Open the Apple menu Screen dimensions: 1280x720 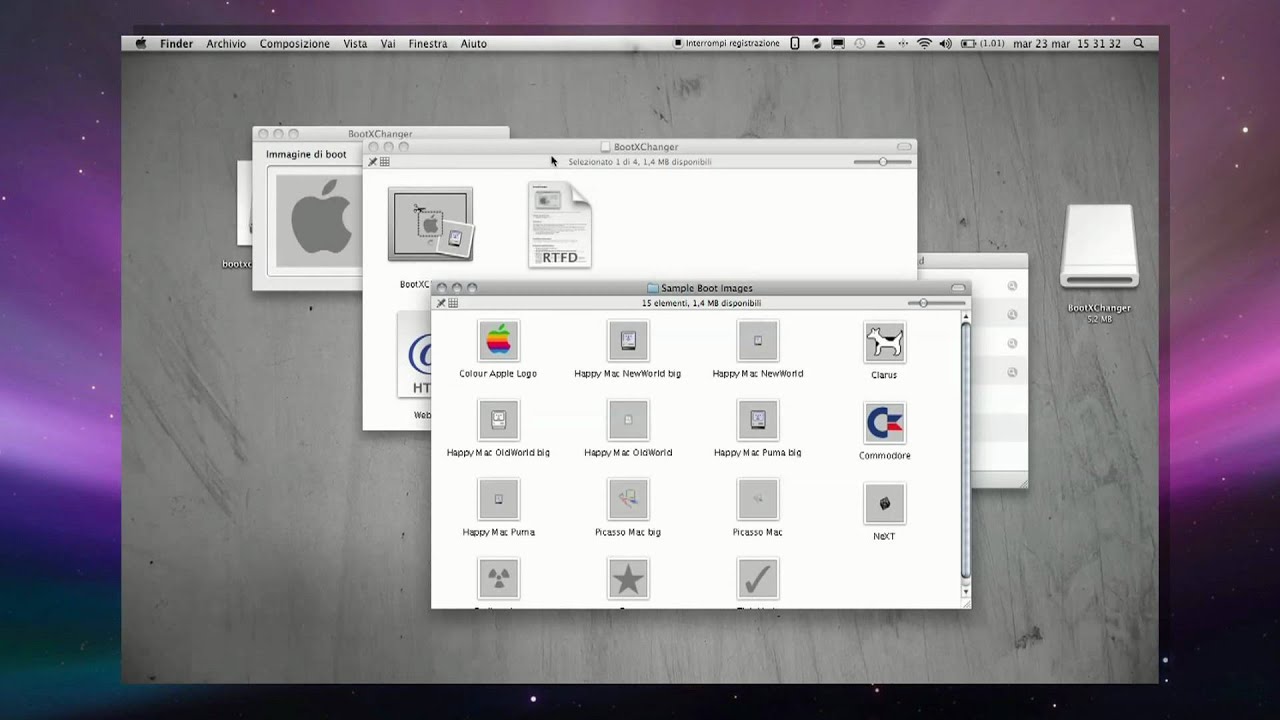(x=141, y=44)
